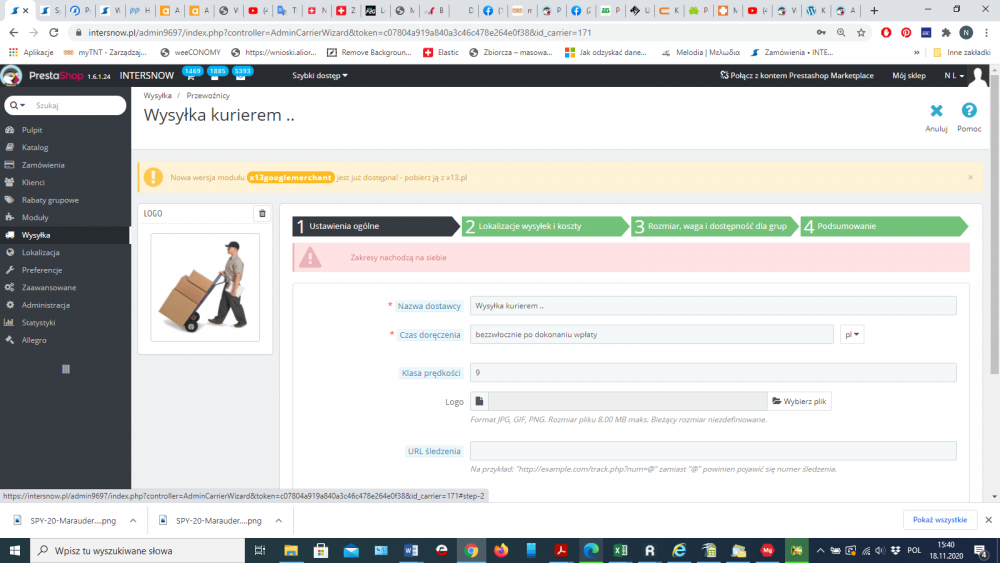Open the Pinterest extension icon
The width and height of the screenshot is (1000, 563).
(906, 33)
